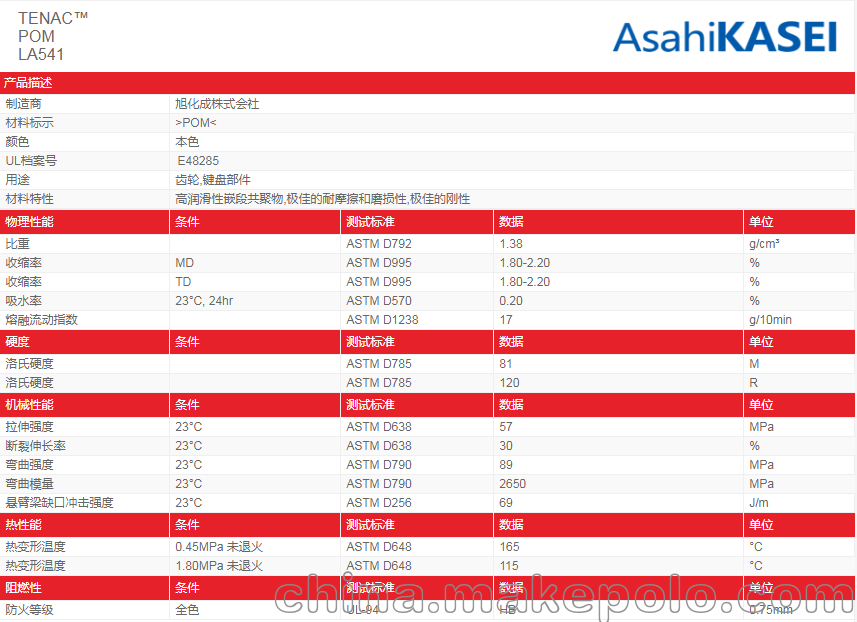Select heat deflection value 165

509,547
